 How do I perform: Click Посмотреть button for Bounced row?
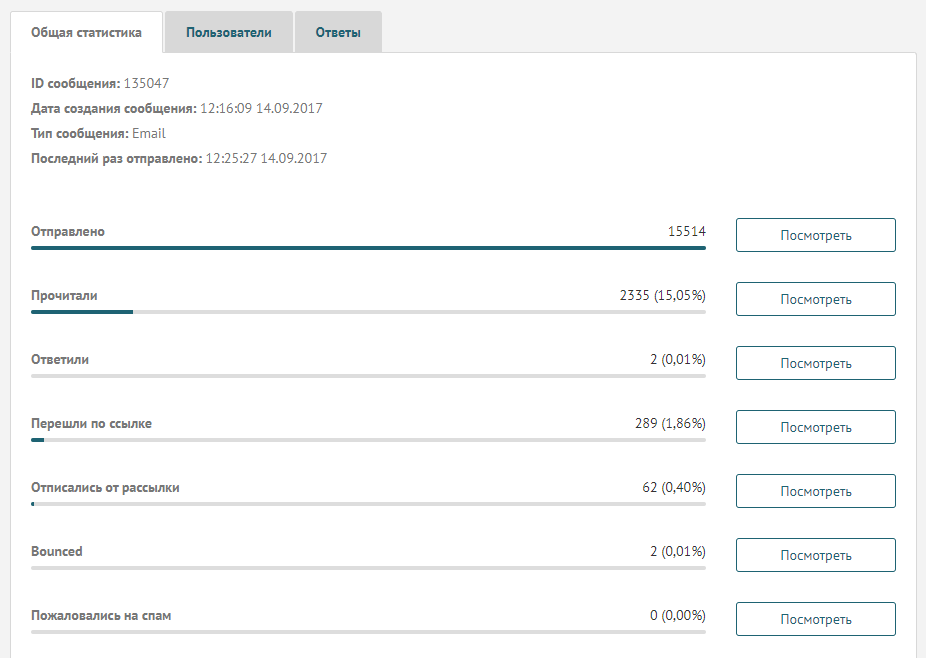[x=816, y=555]
